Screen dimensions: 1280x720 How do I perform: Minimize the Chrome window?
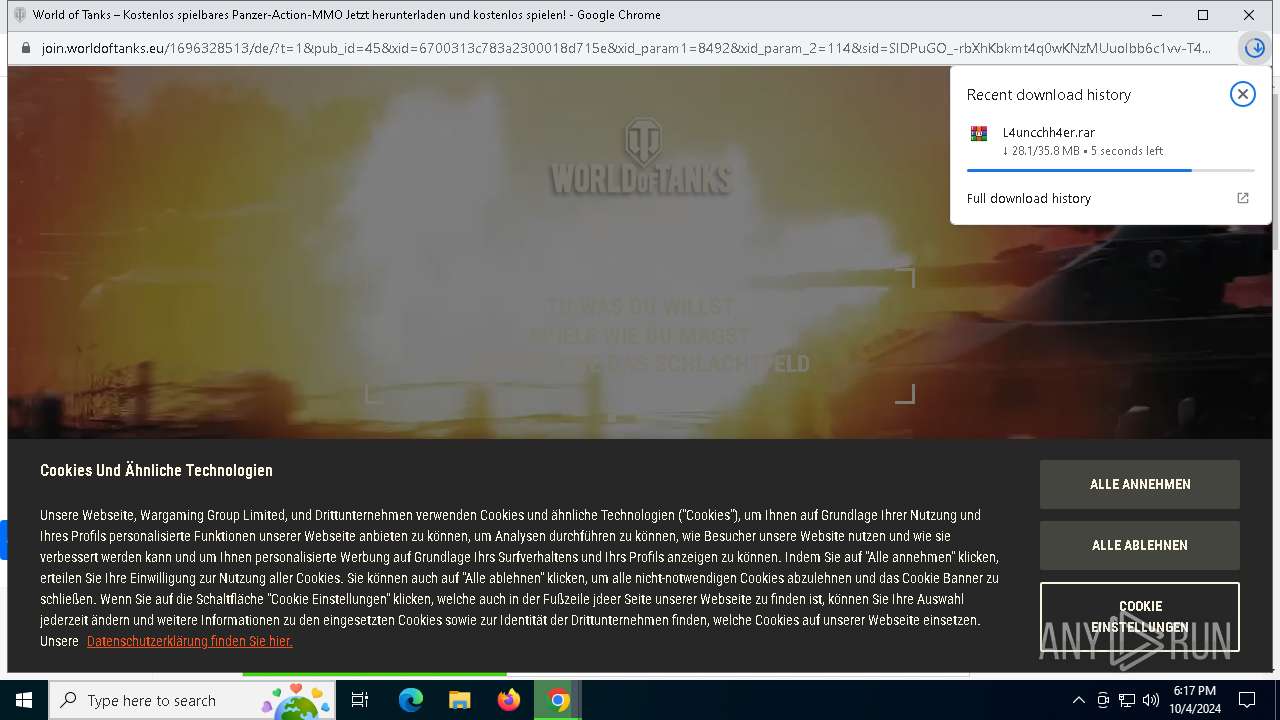pyautogui.click(x=1157, y=15)
